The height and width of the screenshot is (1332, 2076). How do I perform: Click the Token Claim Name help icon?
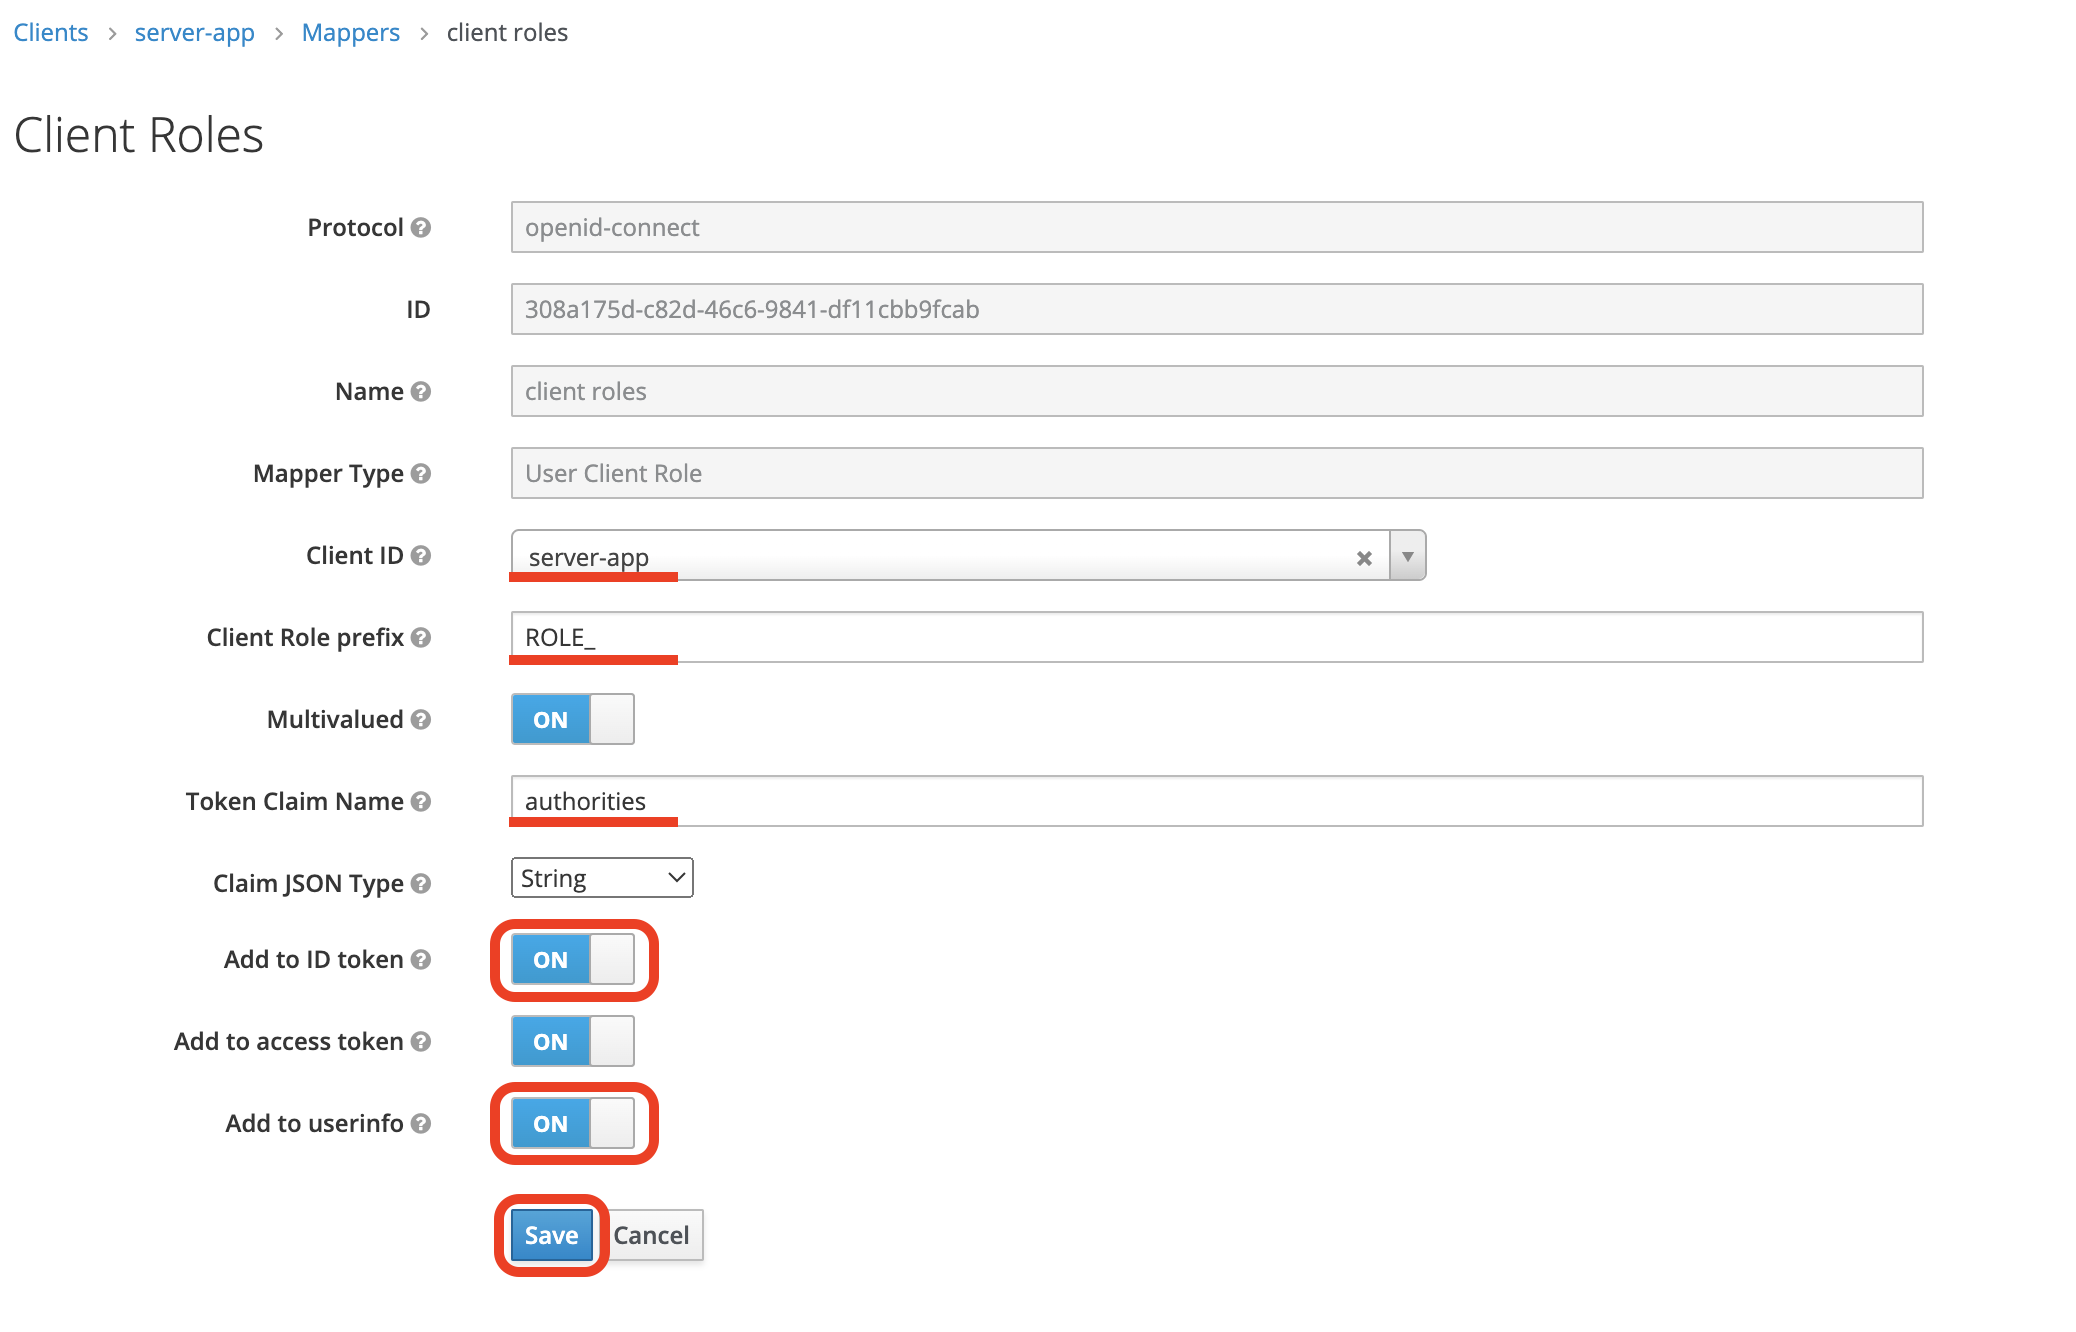click(421, 801)
